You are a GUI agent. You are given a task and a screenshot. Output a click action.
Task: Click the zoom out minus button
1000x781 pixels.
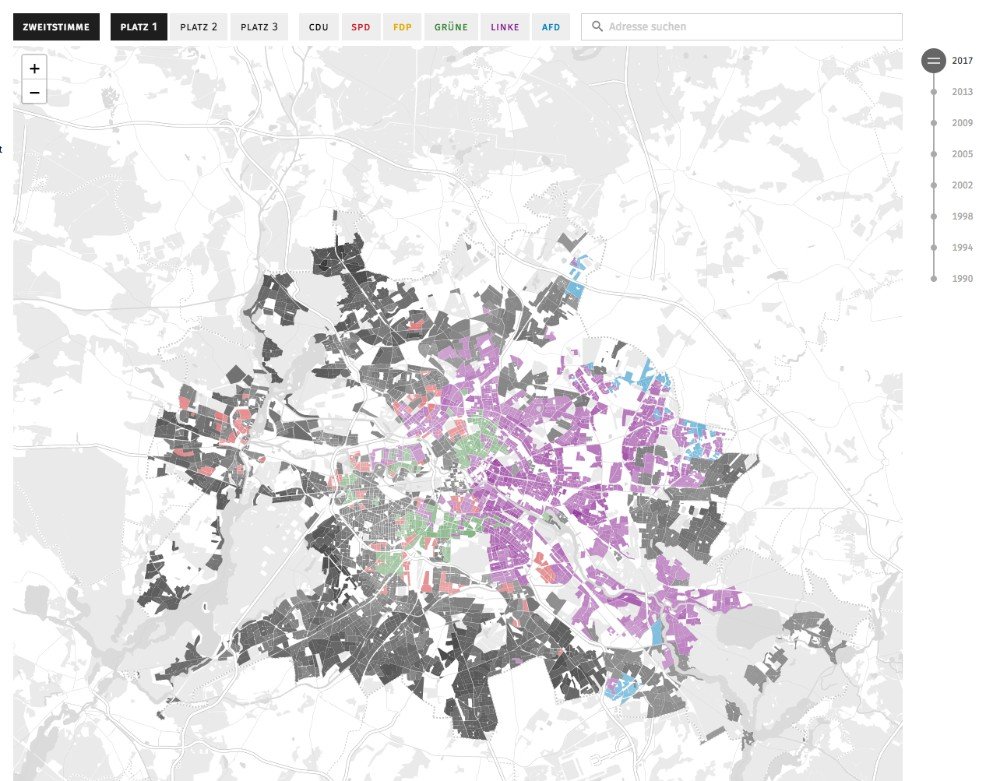[x=34, y=93]
